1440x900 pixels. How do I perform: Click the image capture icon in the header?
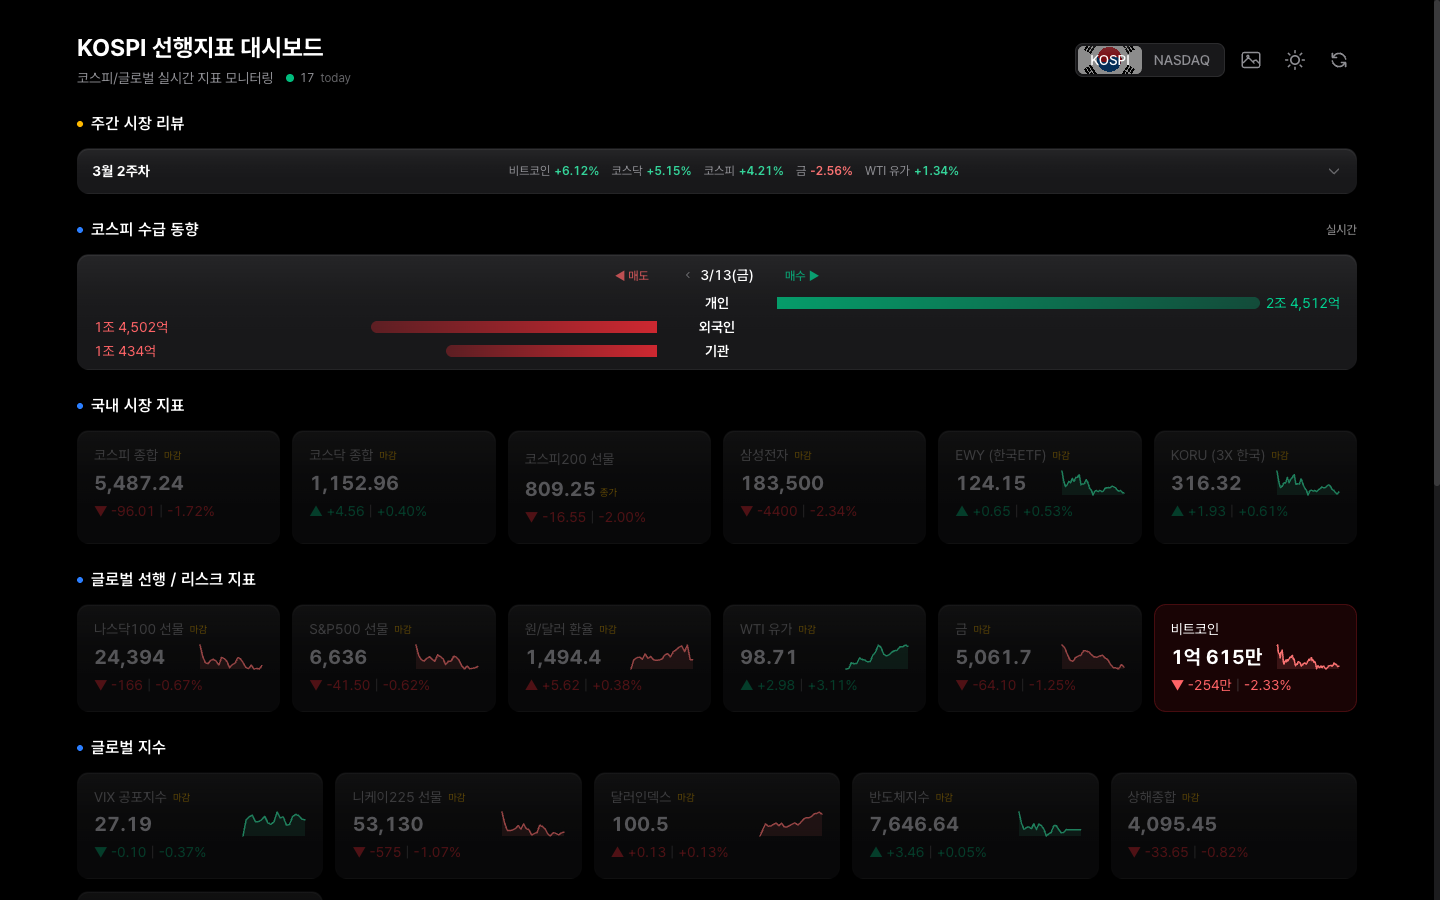click(x=1250, y=60)
